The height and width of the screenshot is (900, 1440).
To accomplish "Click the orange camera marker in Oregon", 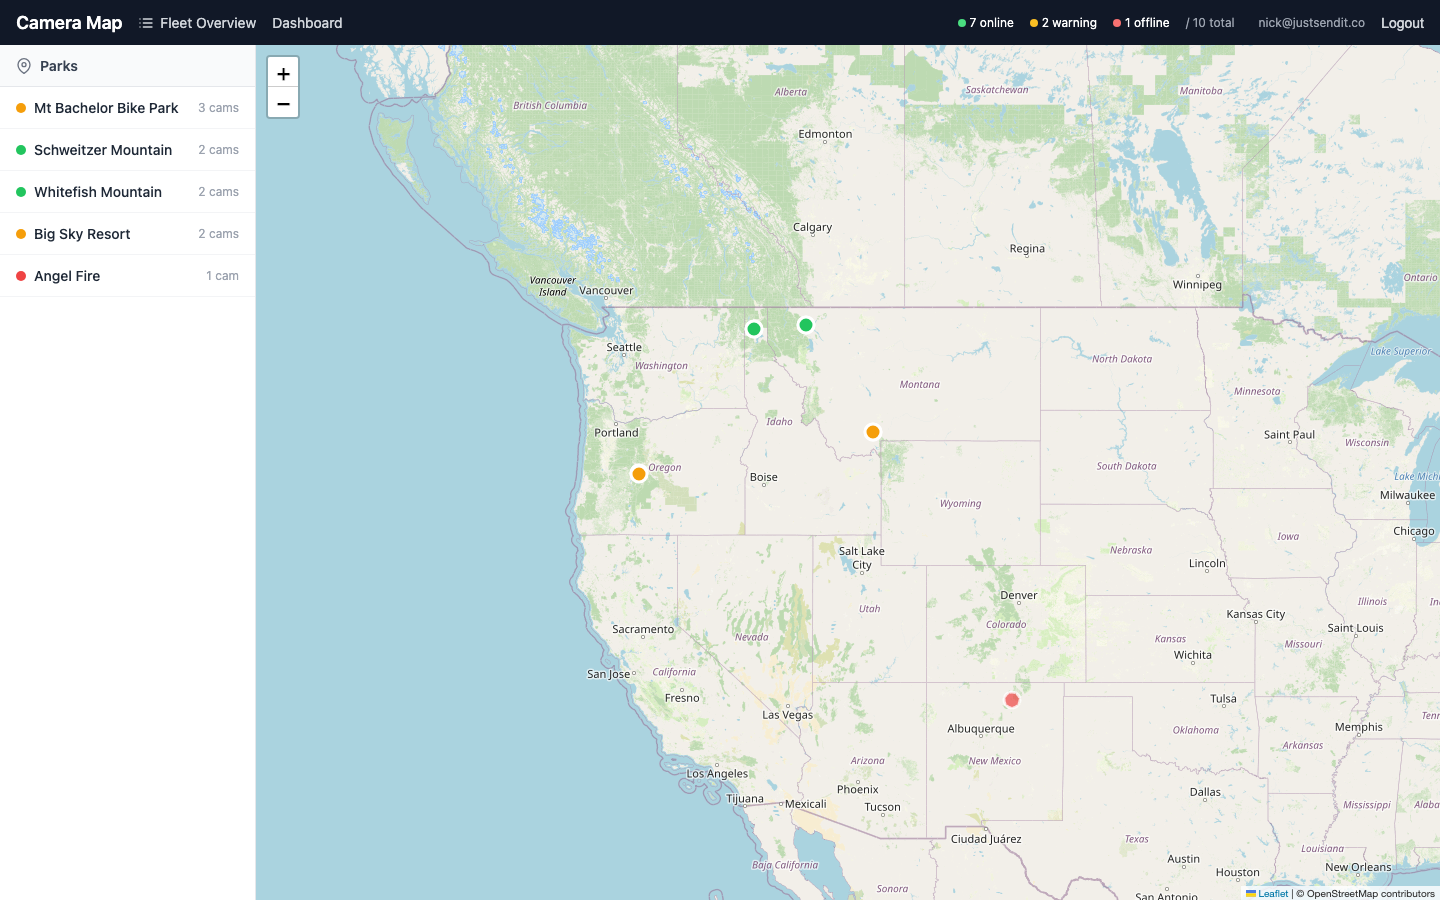I will click(638, 473).
